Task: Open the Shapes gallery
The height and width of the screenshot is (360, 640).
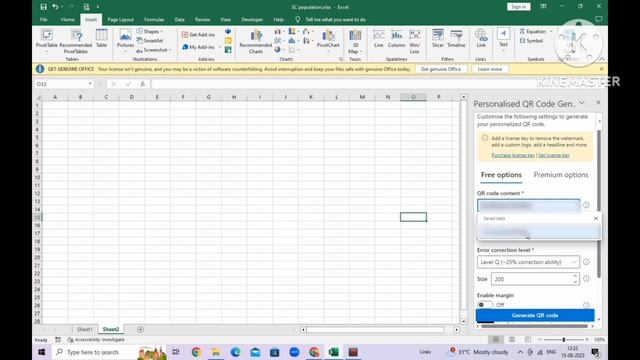Action: (x=150, y=31)
